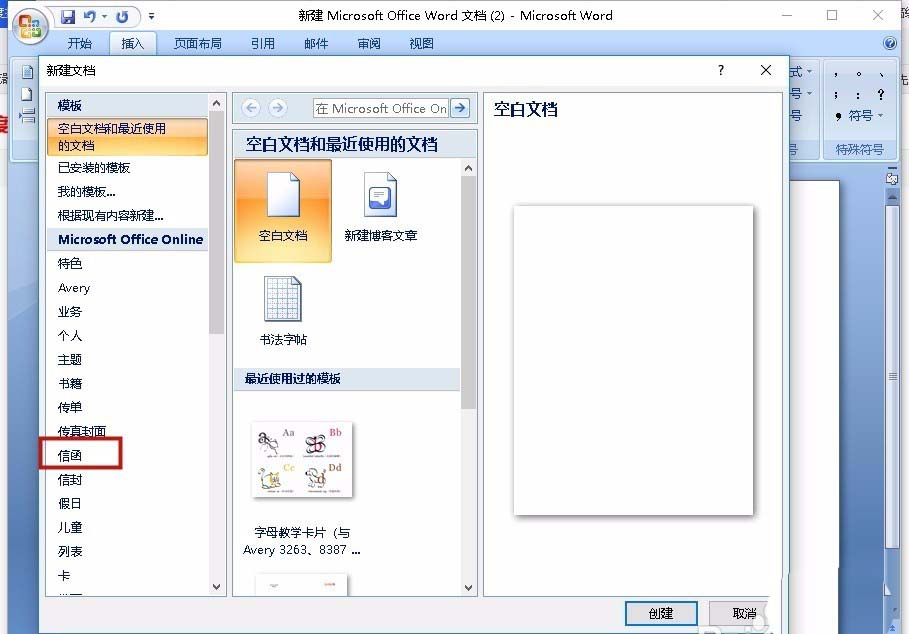This screenshot has height=634, width=909.
Task: Select 信函 template category
Action: [x=70, y=456]
